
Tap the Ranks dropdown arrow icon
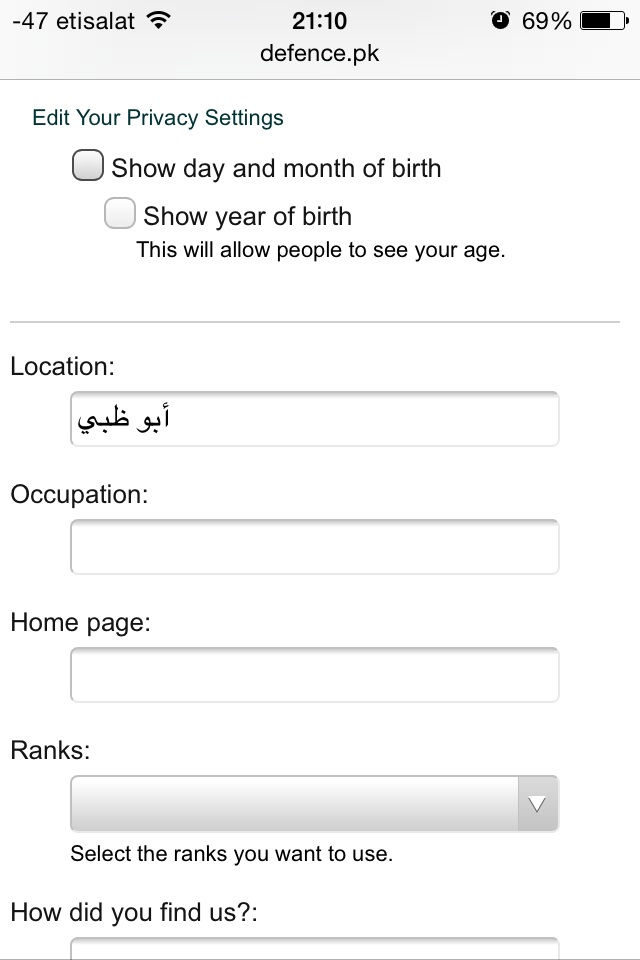(x=537, y=803)
